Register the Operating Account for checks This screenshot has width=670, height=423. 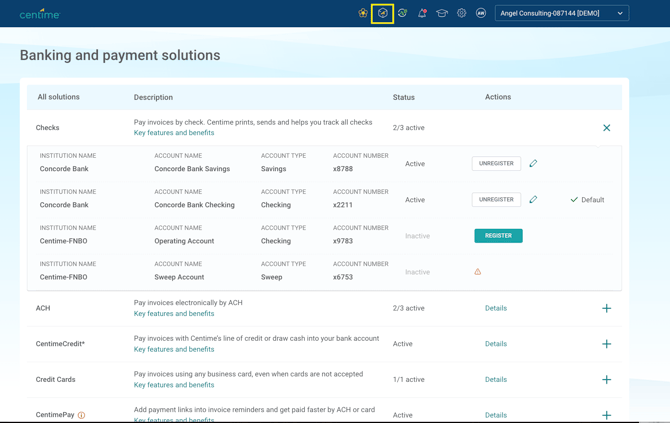[498, 236]
